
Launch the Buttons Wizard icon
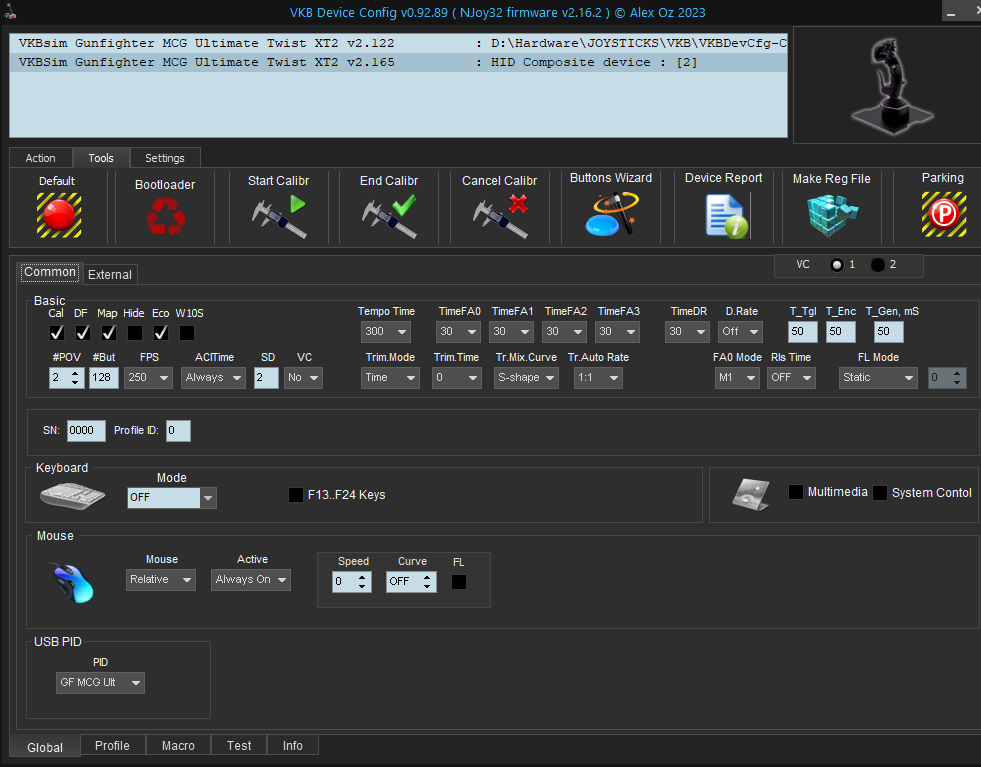pyautogui.click(x=612, y=214)
